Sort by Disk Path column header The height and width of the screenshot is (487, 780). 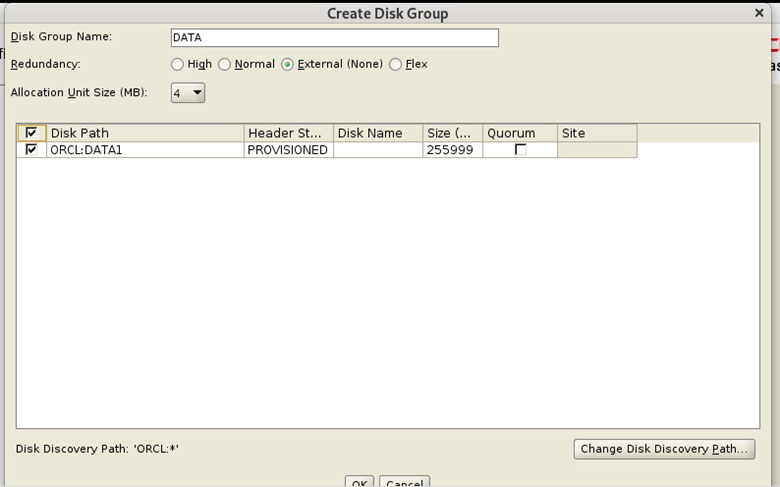pyautogui.click(x=145, y=133)
